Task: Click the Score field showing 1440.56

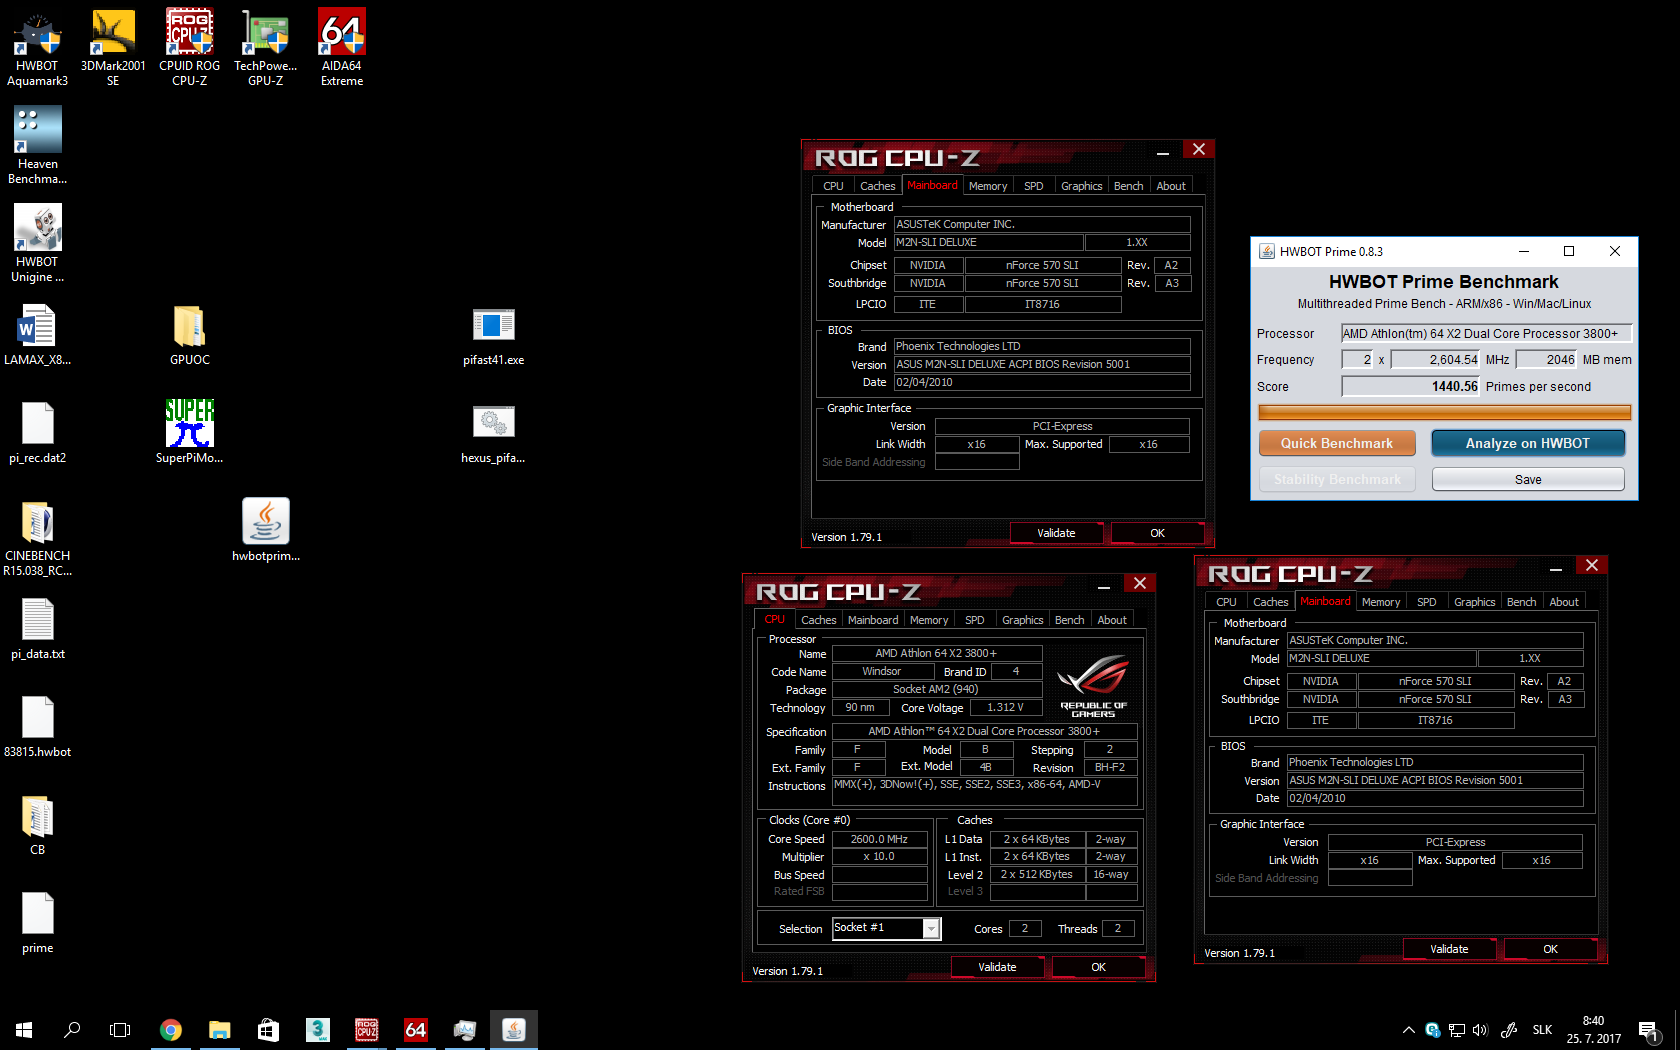Action: tap(1411, 386)
